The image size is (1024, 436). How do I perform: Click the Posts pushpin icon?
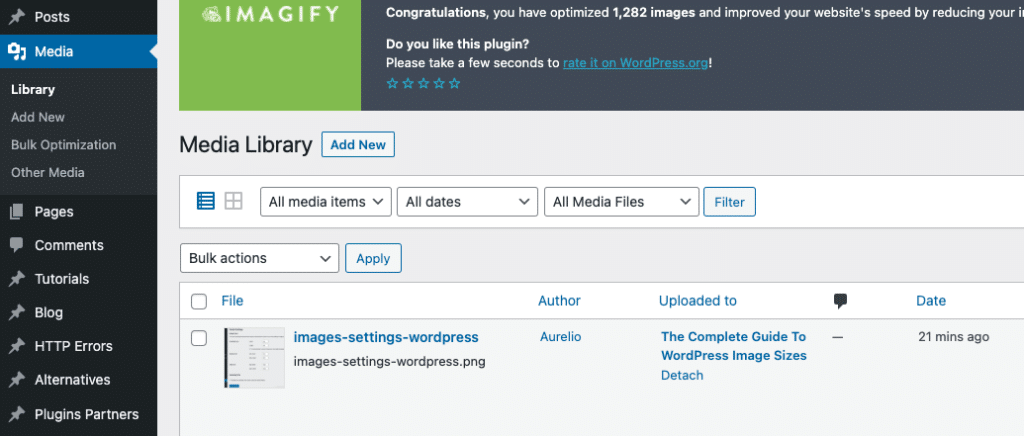17,18
